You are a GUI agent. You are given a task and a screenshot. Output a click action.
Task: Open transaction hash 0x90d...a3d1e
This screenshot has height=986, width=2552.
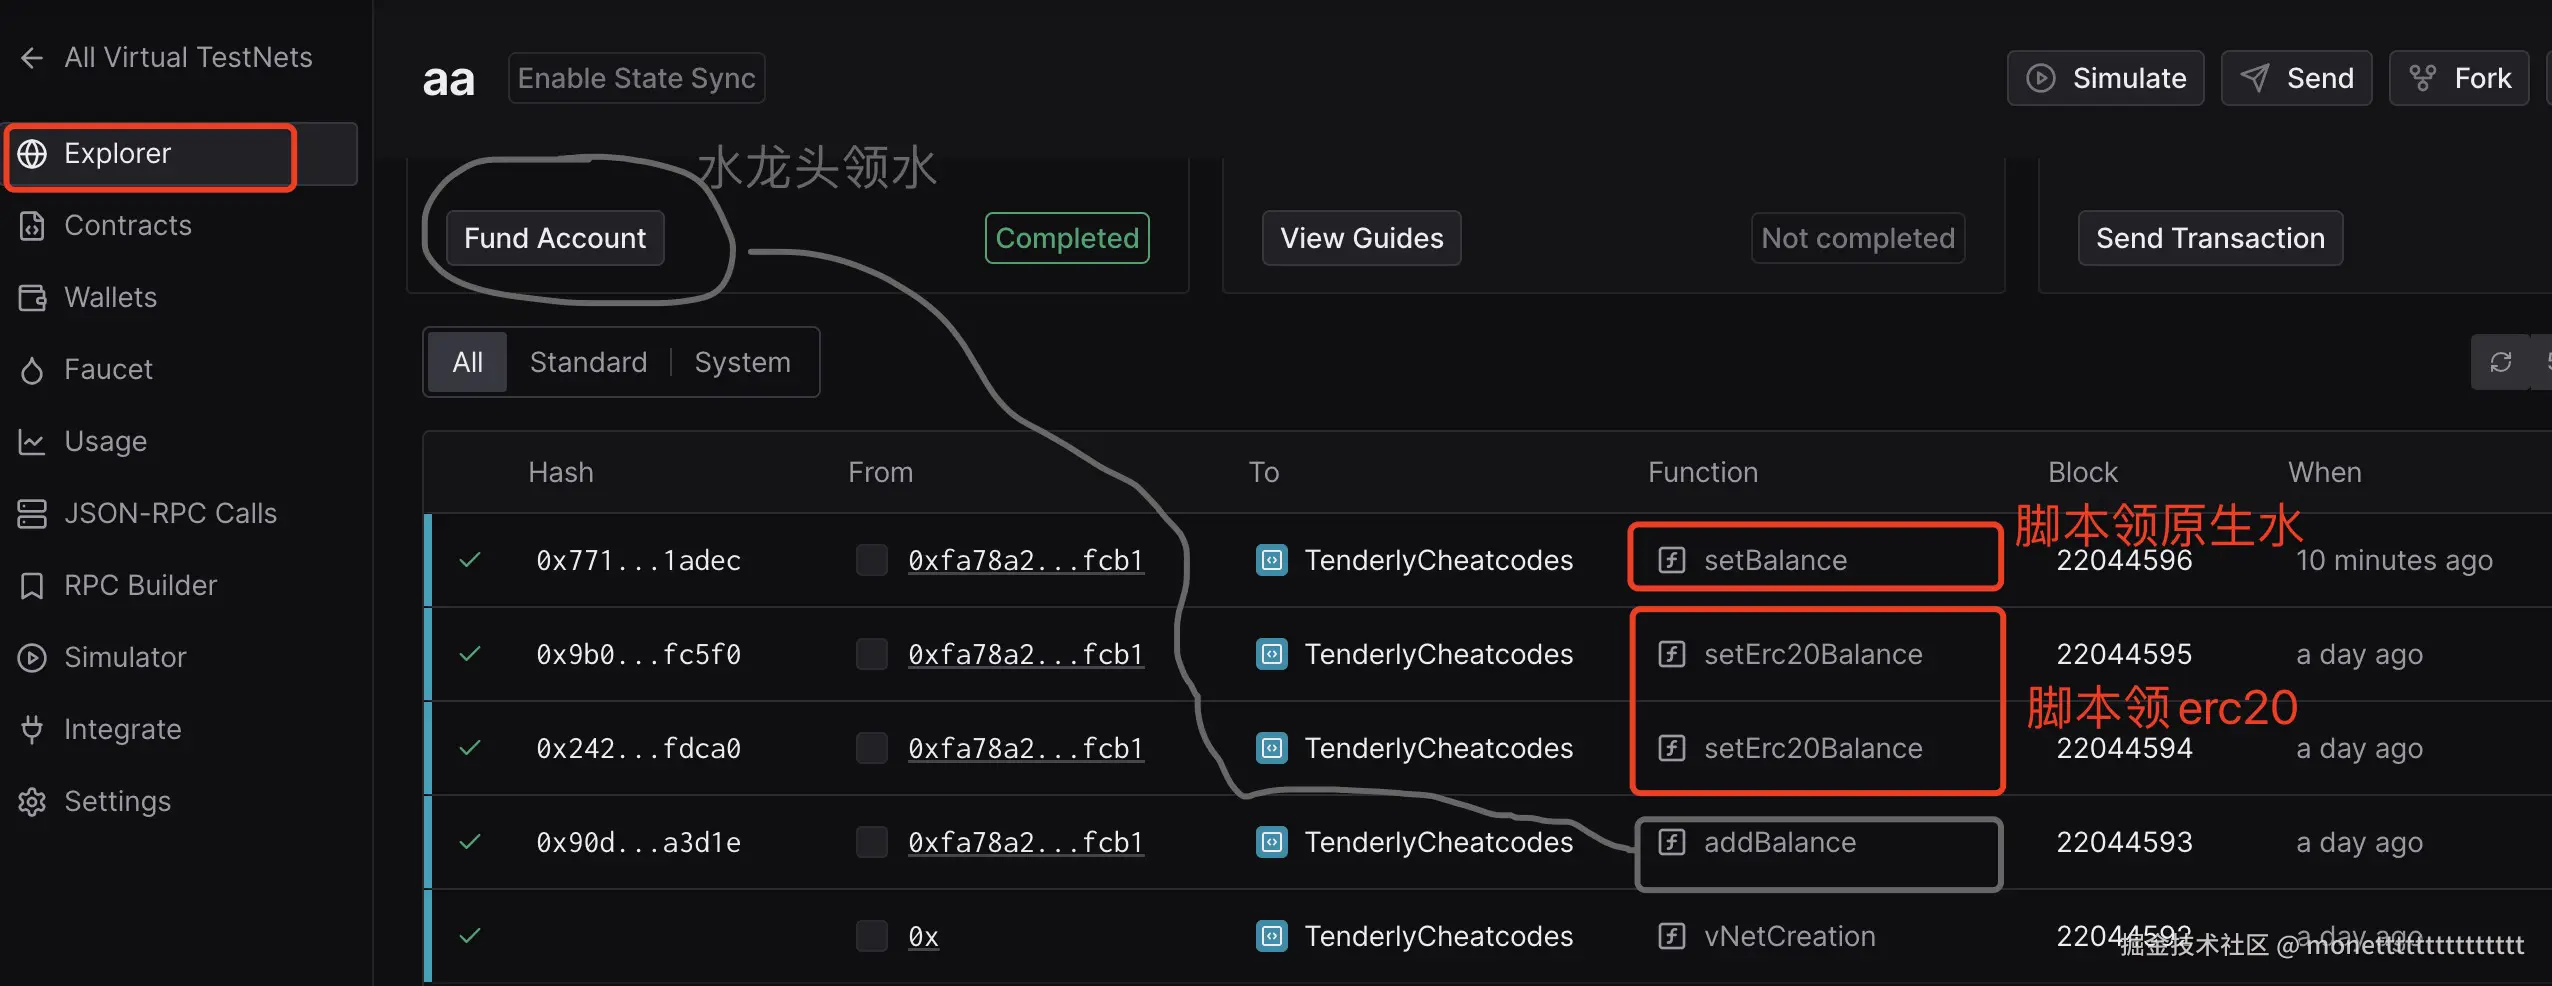coord(638,842)
